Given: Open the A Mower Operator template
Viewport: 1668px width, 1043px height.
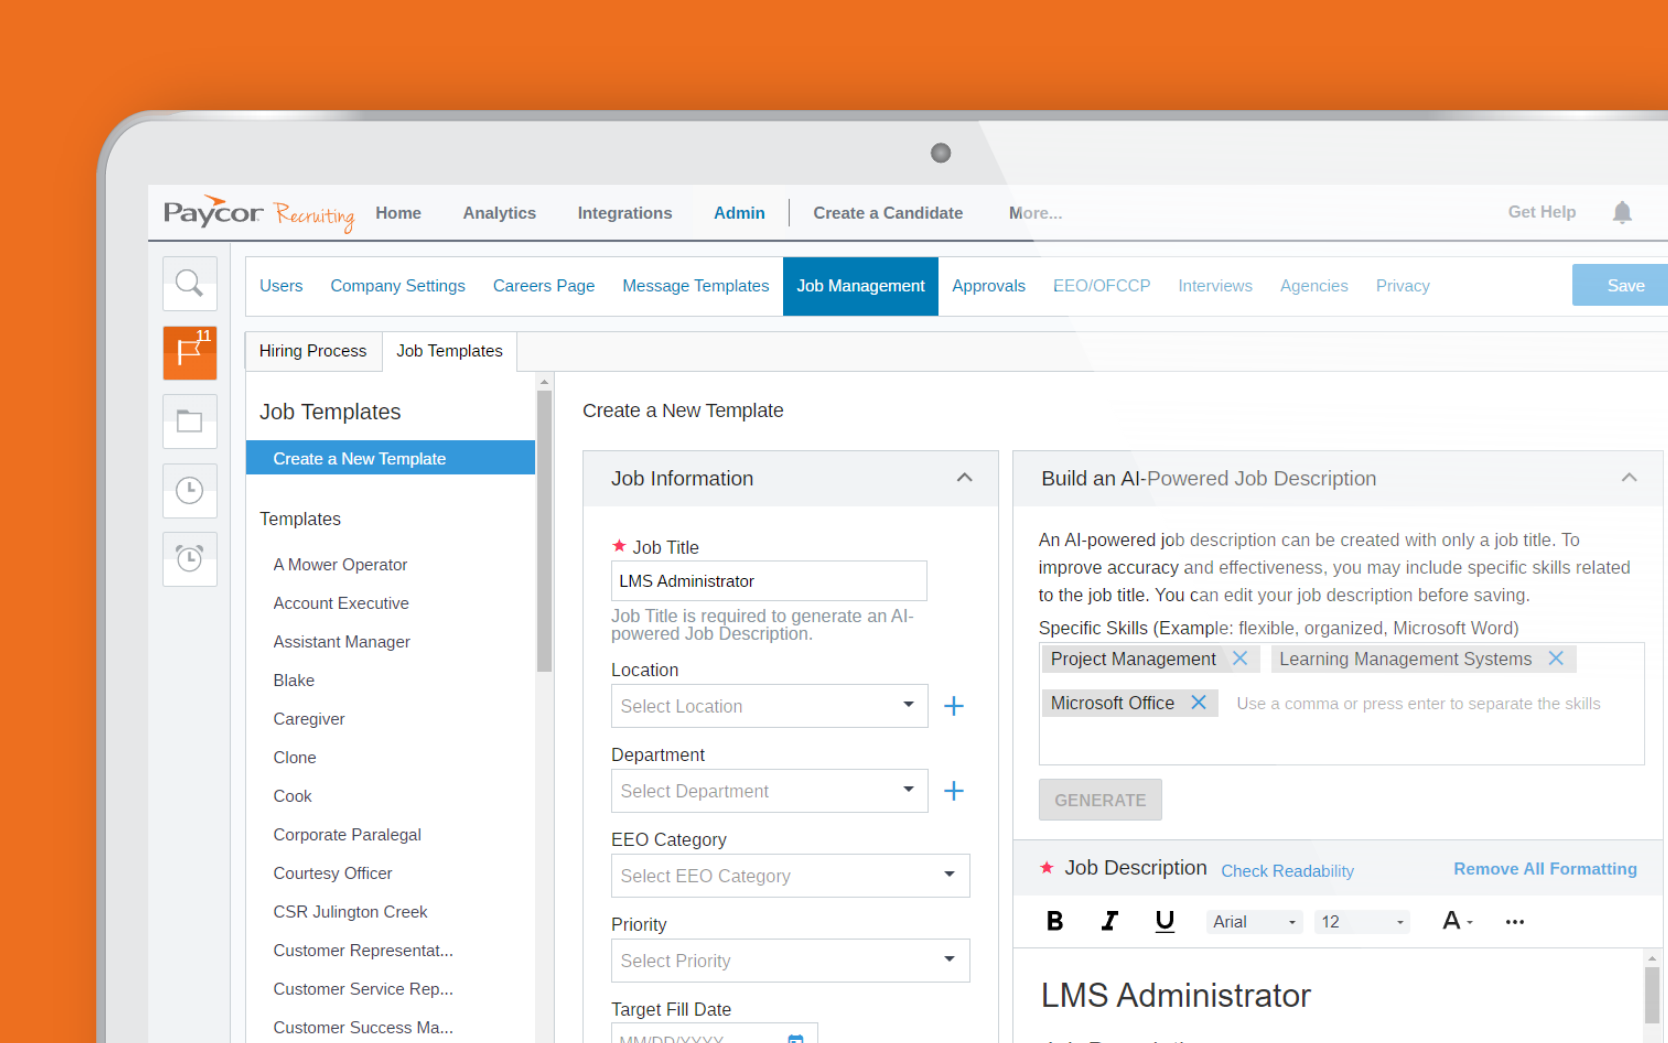Looking at the screenshot, I should [x=340, y=565].
